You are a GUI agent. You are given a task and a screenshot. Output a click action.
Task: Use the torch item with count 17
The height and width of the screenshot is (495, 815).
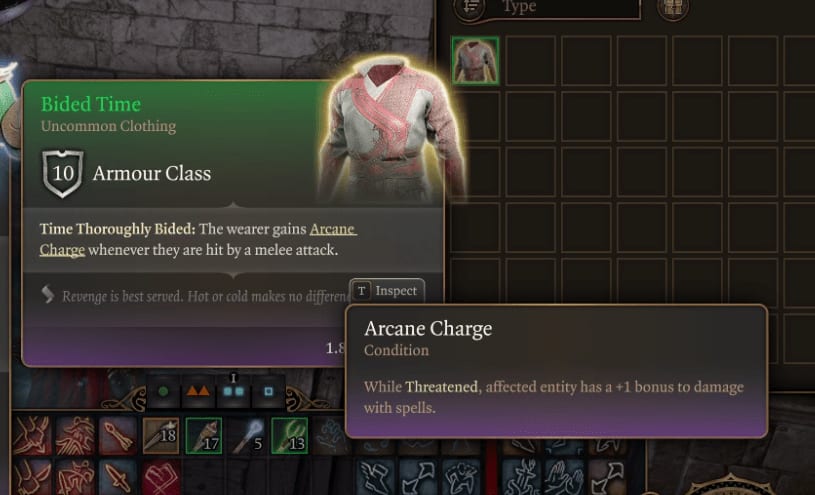click(204, 435)
